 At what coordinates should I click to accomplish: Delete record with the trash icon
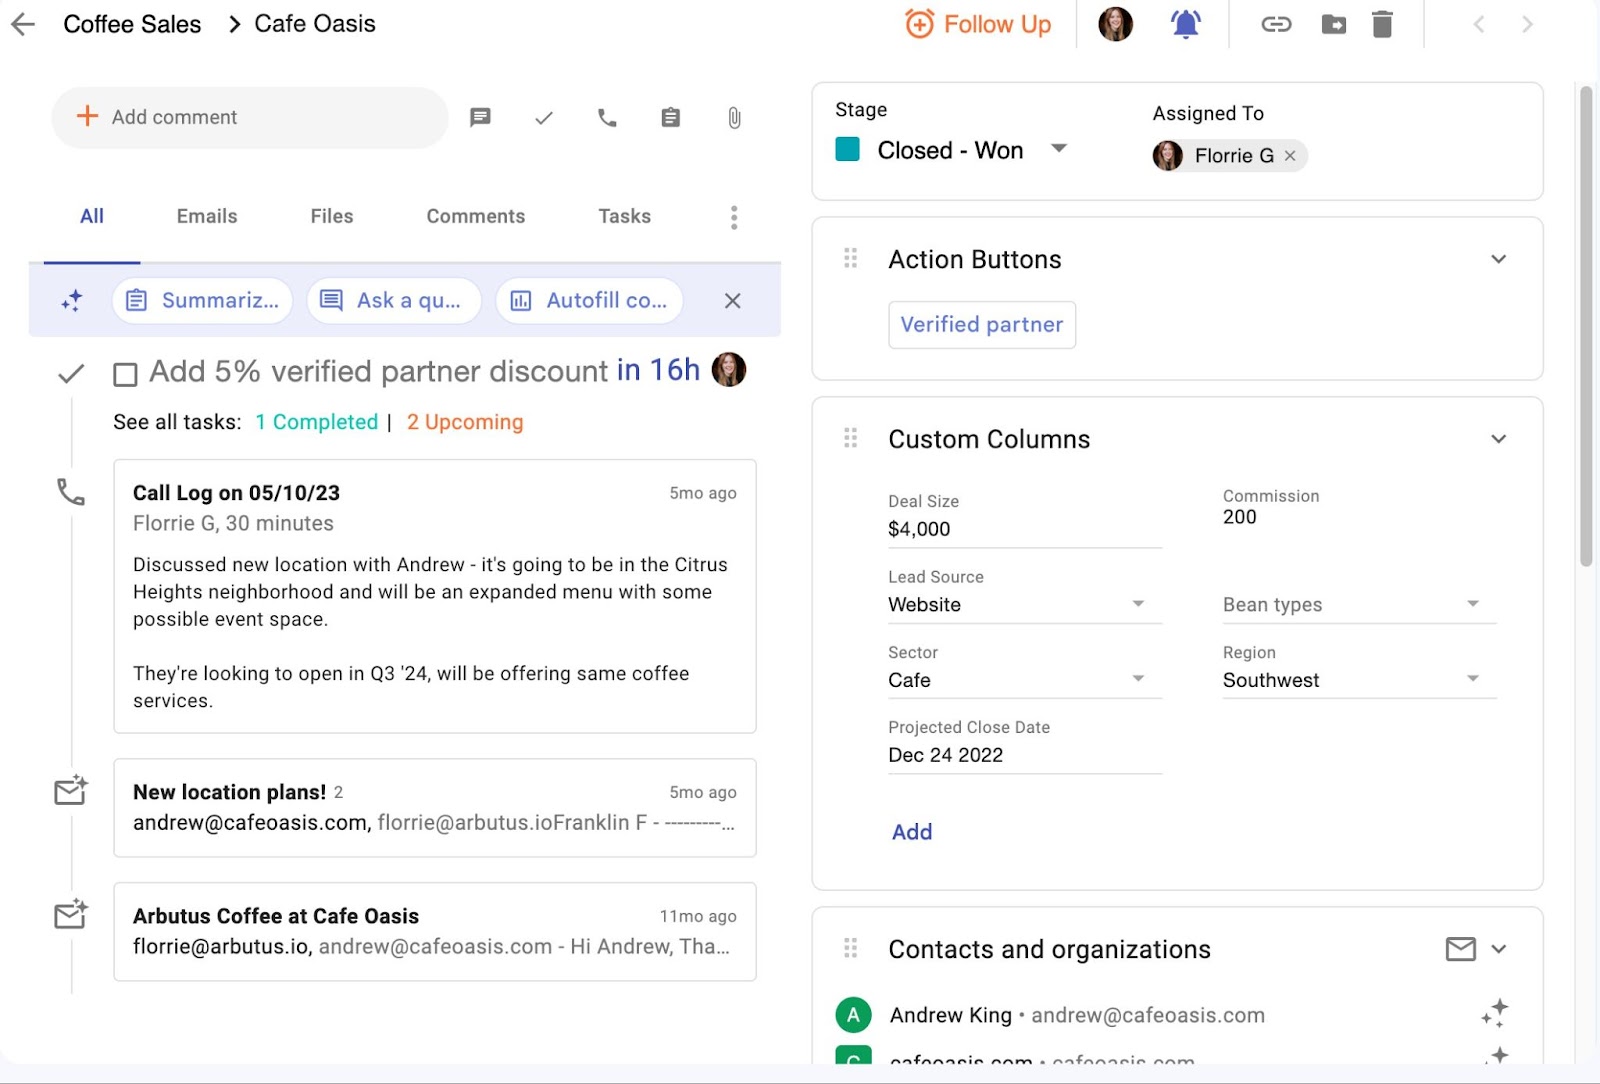click(x=1382, y=24)
